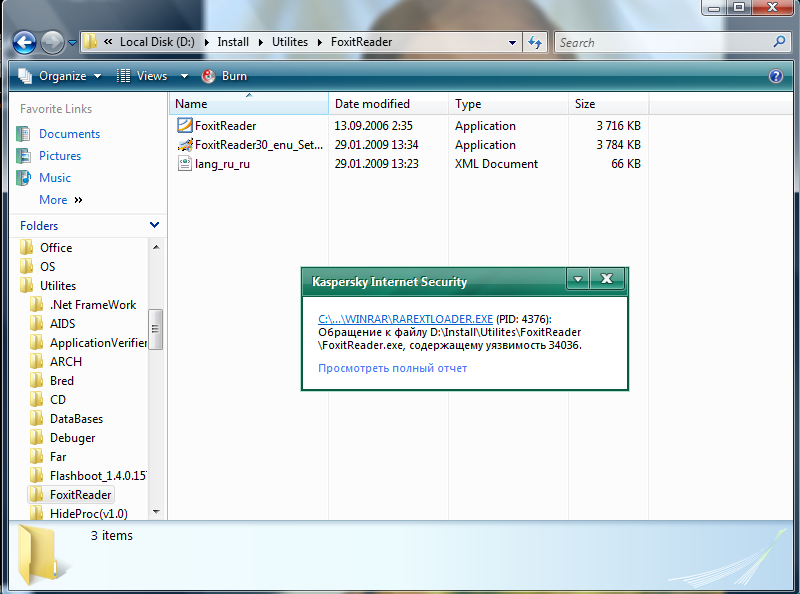Select the .Net FrameWork folder

tap(93, 305)
